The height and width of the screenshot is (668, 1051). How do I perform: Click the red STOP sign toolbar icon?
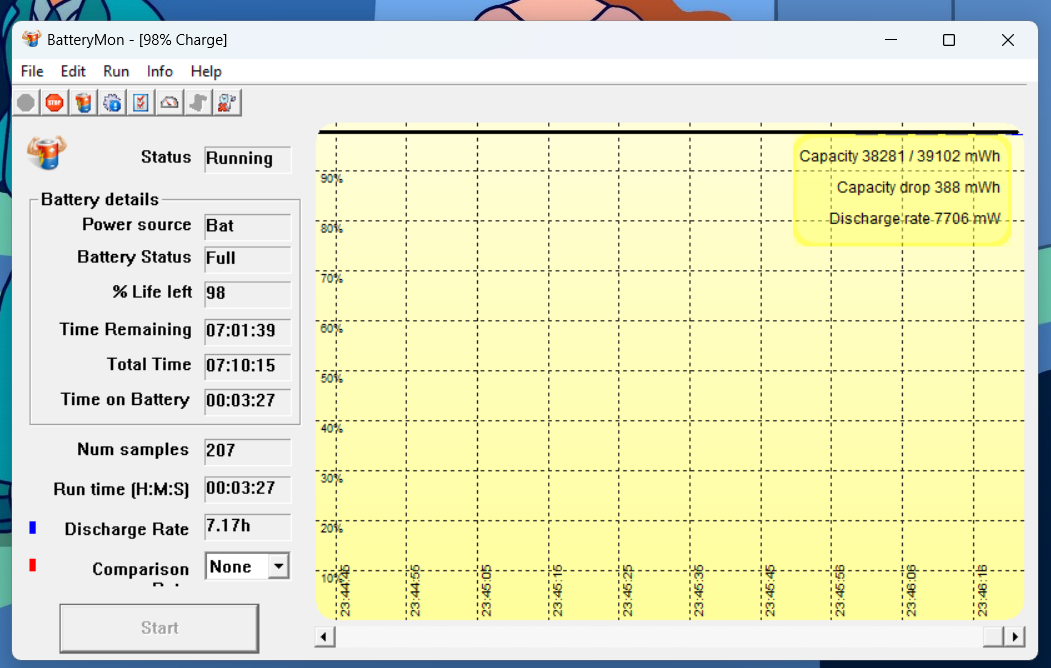coord(54,103)
